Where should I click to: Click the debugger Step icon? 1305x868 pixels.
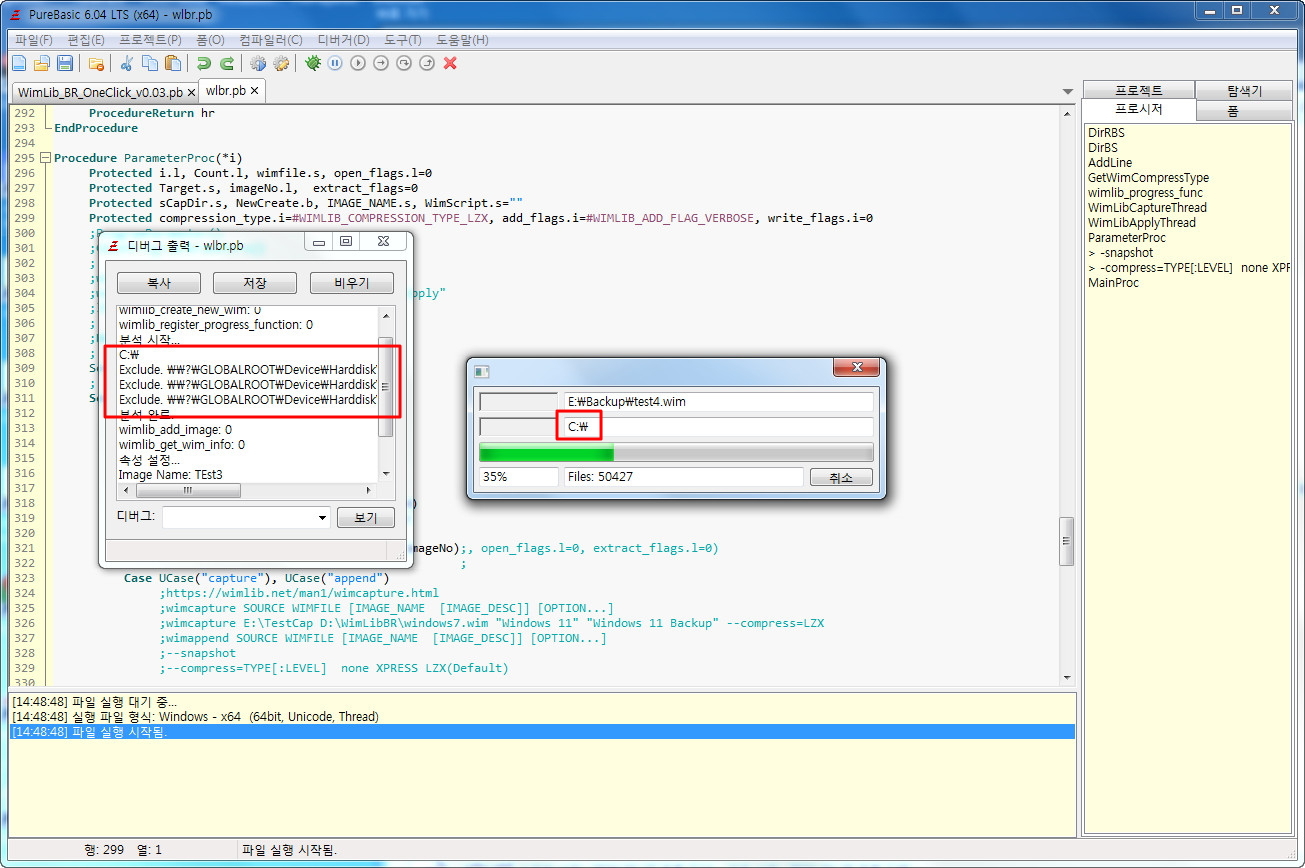coord(381,63)
